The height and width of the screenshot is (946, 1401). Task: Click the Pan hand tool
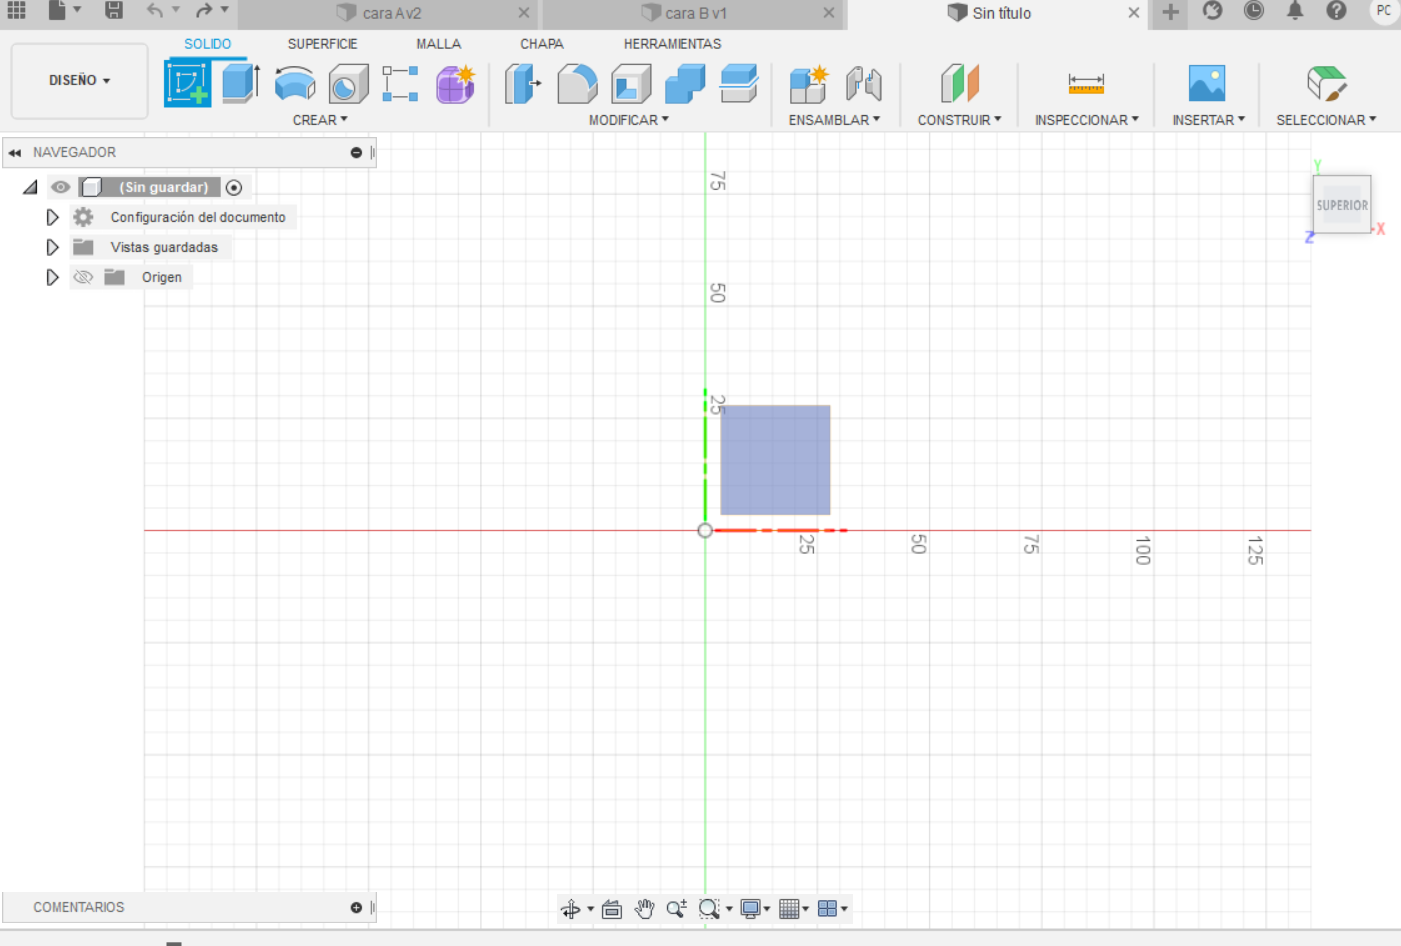[644, 909]
